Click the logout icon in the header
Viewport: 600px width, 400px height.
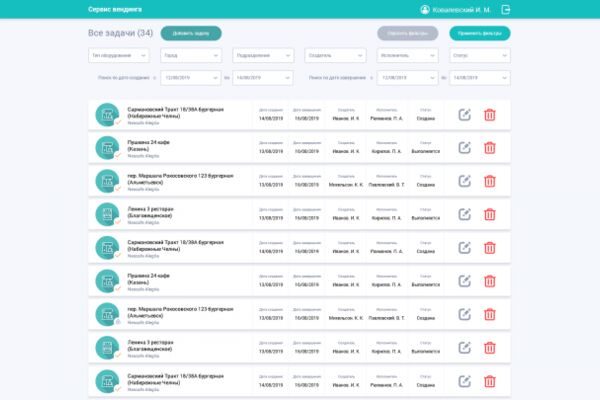pyautogui.click(x=505, y=10)
